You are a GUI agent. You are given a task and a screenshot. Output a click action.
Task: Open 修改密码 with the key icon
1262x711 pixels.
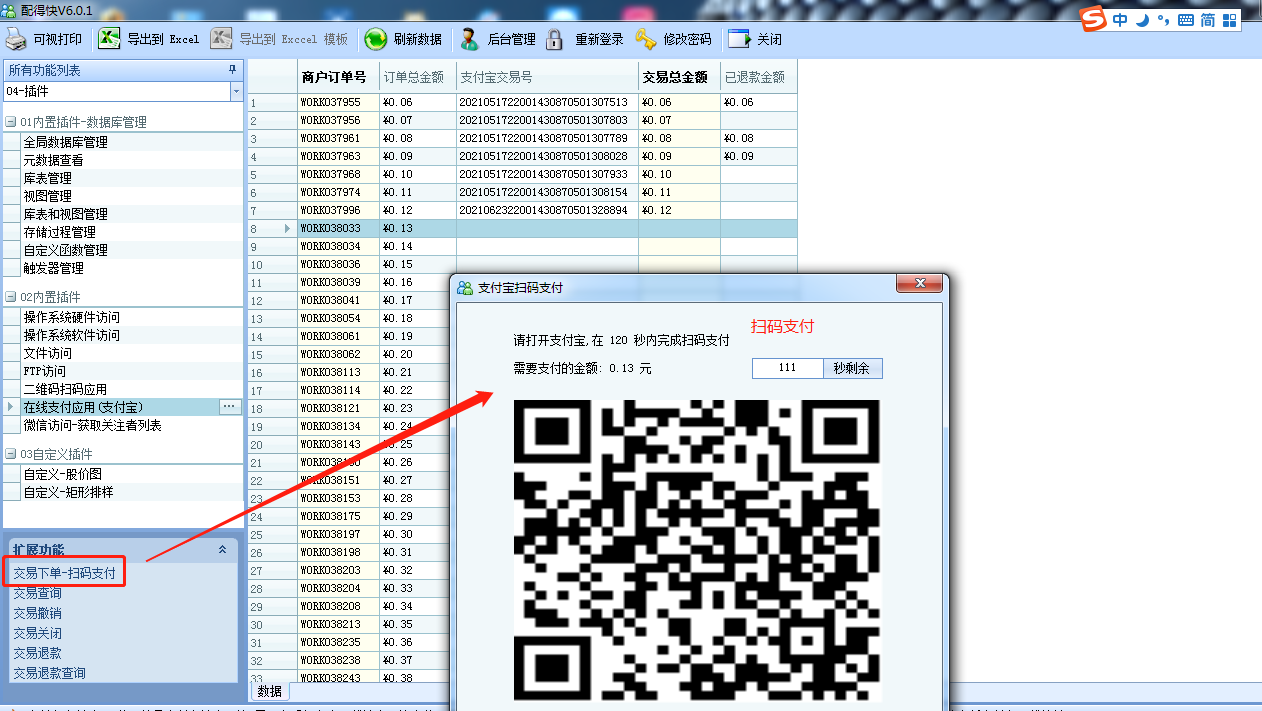[673, 40]
